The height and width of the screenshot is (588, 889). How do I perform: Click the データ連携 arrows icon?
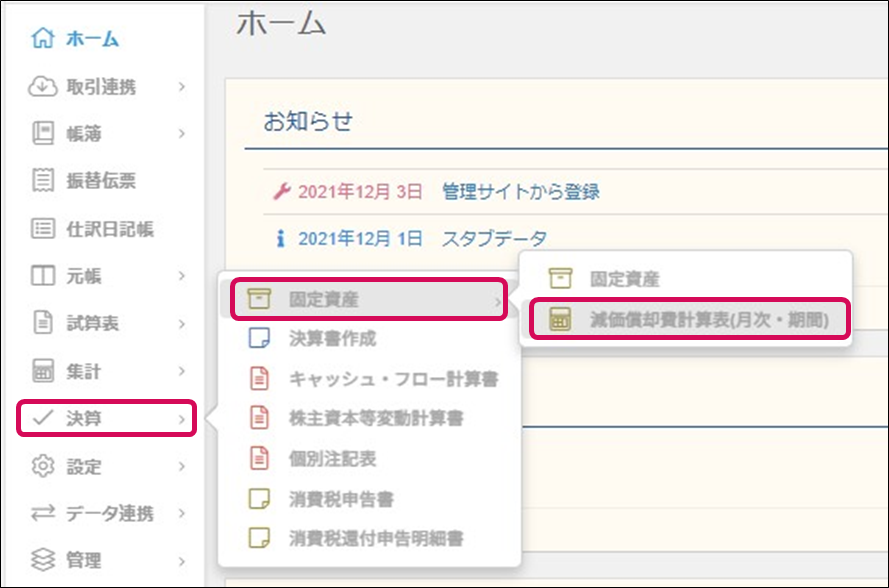click(43, 513)
